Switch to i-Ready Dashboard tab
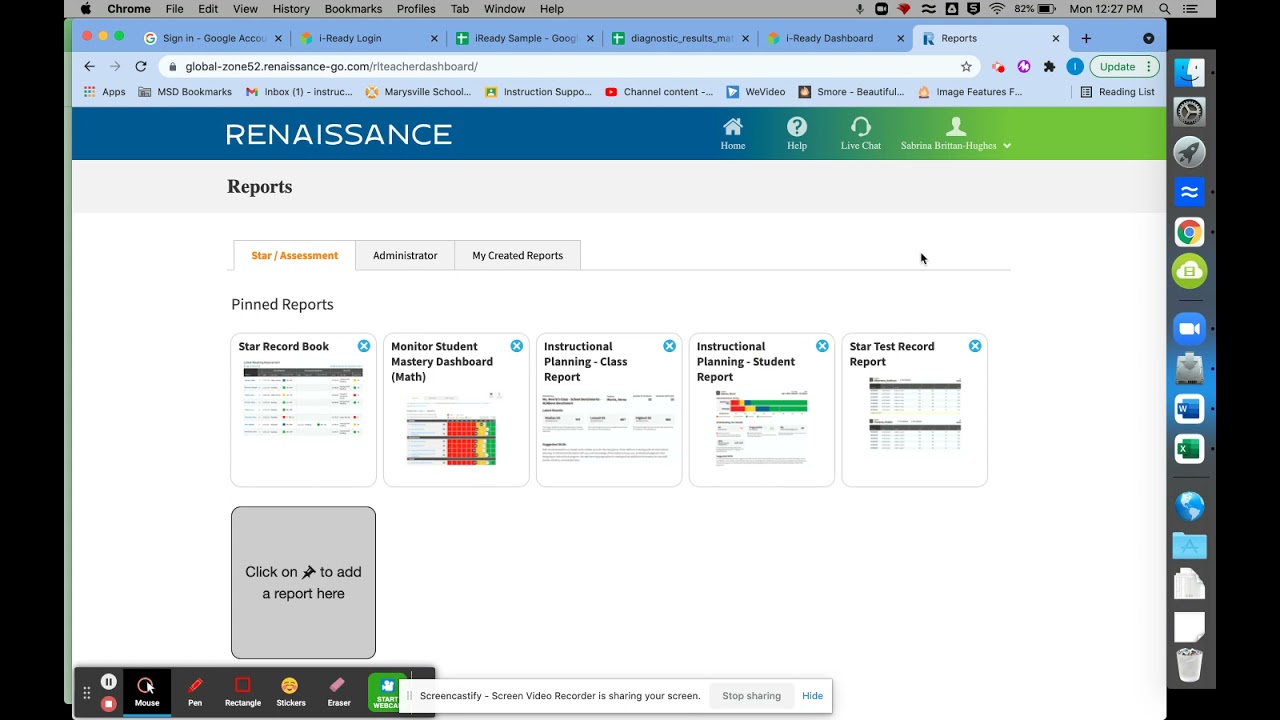1280x720 pixels. [837, 38]
